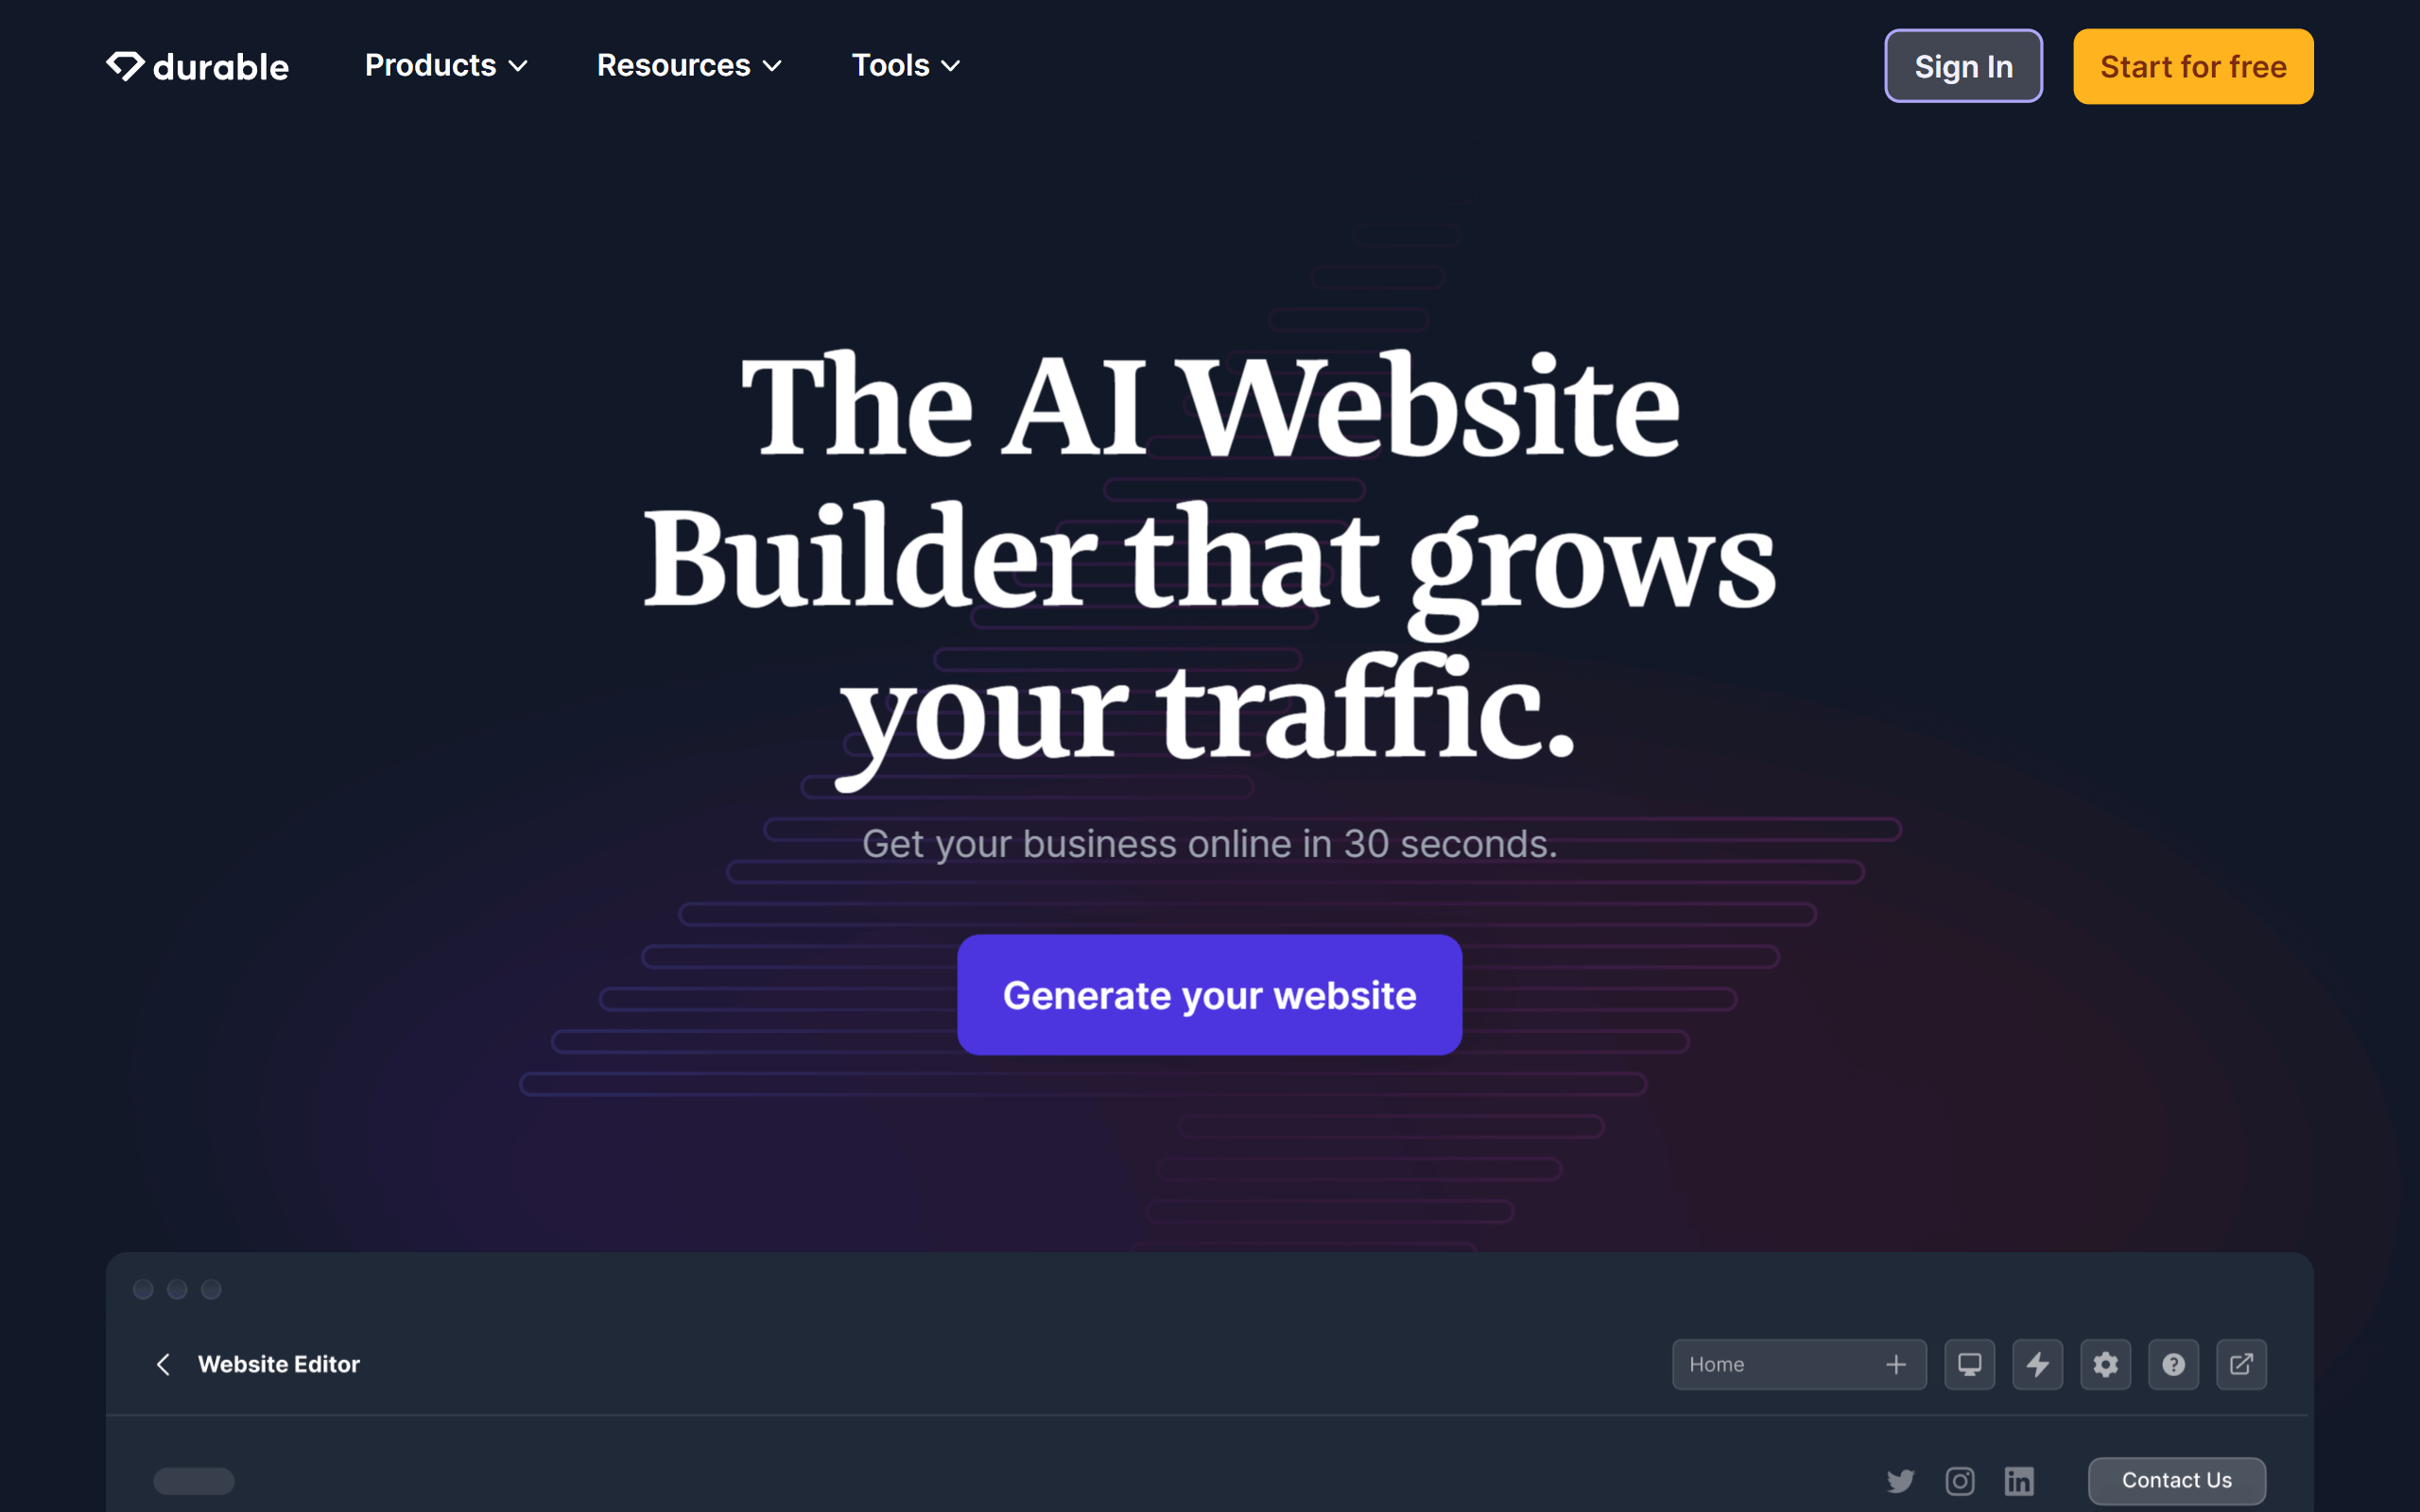2420x1512 pixels.
Task: Click the LinkedIn icon in footer
Action: coord(2017,1479)
